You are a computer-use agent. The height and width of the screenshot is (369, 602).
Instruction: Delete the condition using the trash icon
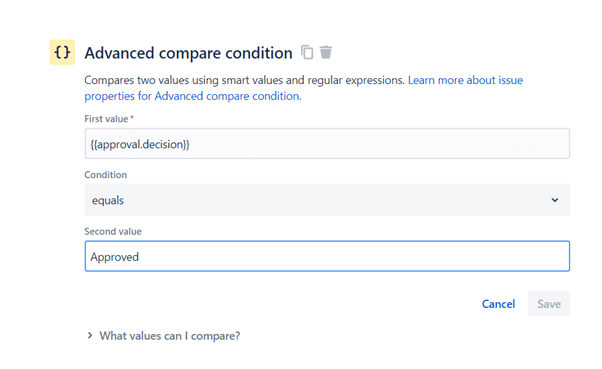(326, 52)
